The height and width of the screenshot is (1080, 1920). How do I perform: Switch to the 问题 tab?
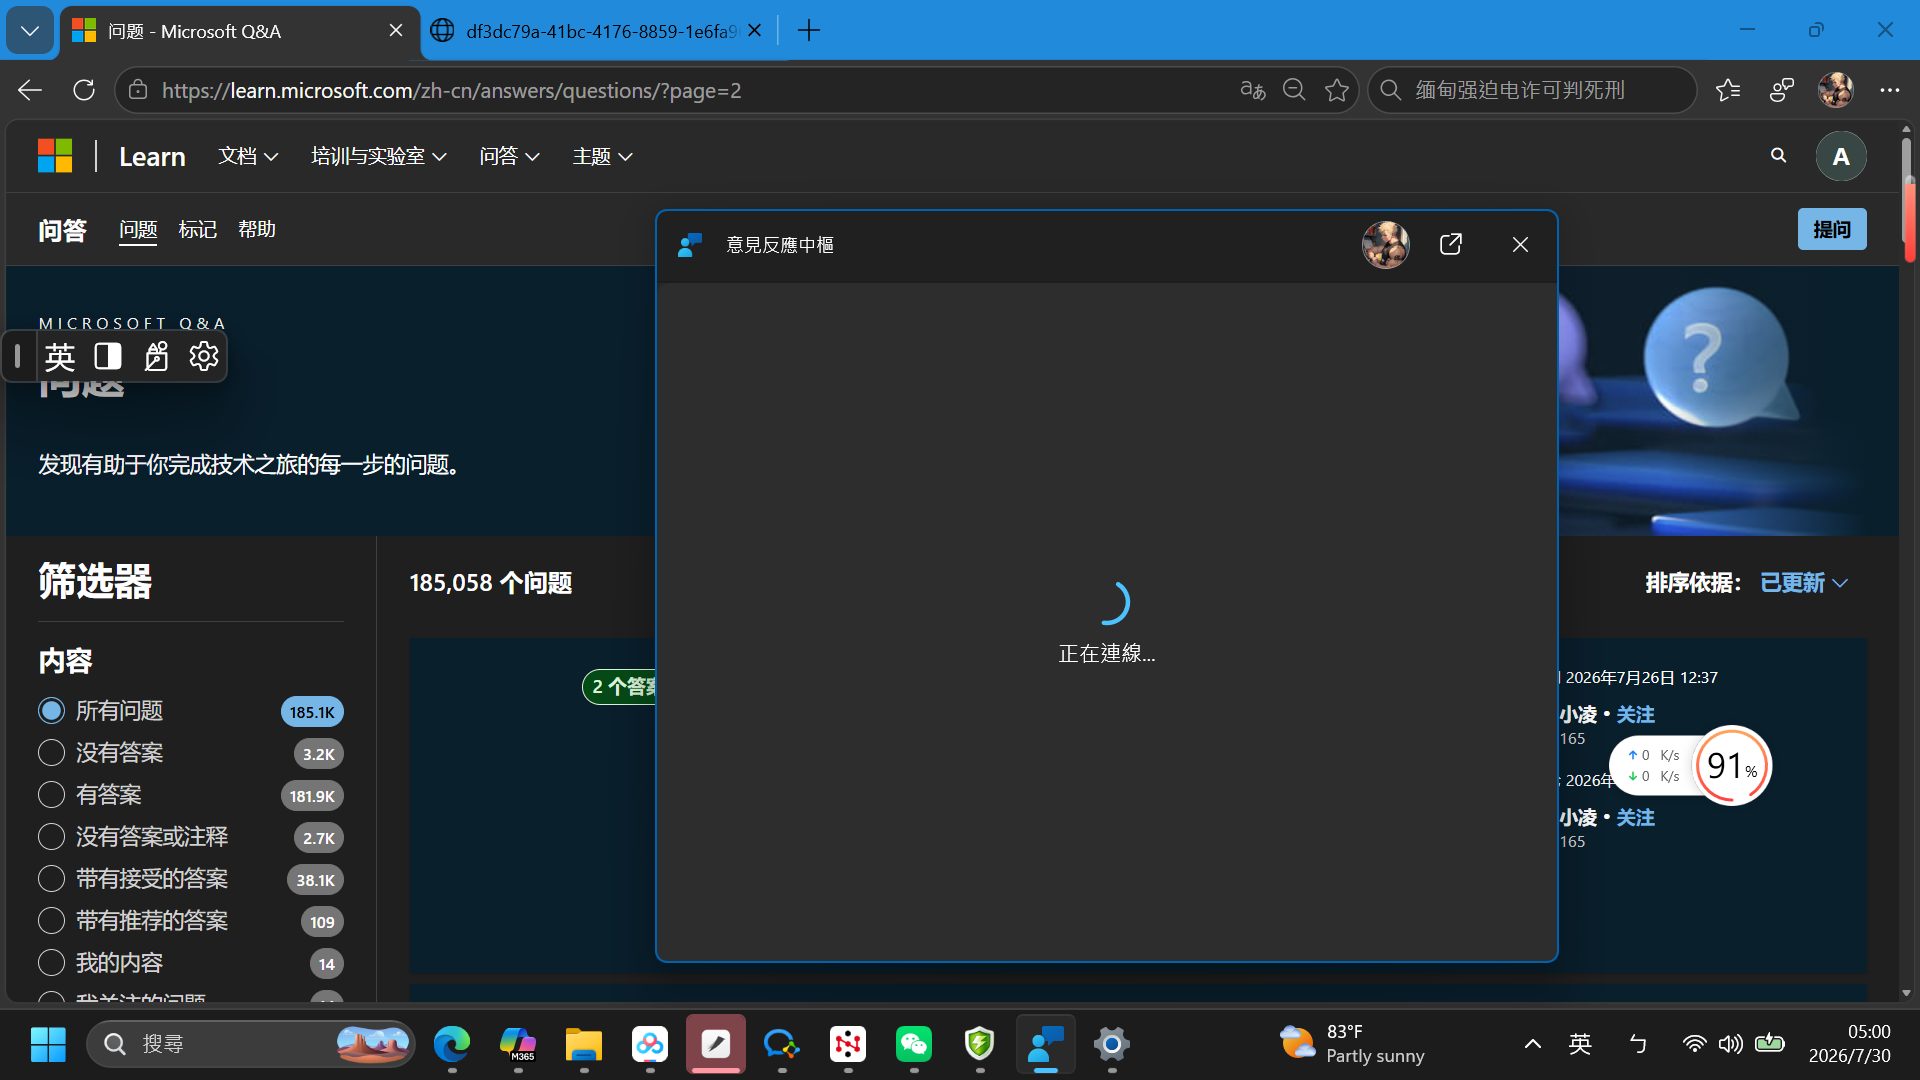(x=138, y=230)
